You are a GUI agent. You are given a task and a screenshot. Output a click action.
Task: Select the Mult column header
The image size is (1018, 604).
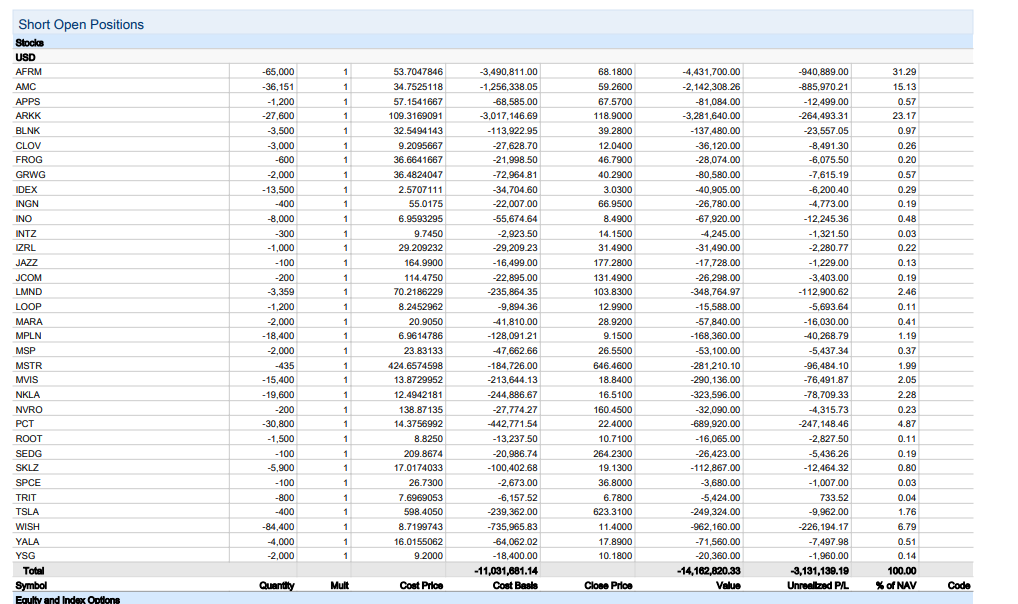pyautogui.click(x=340, y=586)
